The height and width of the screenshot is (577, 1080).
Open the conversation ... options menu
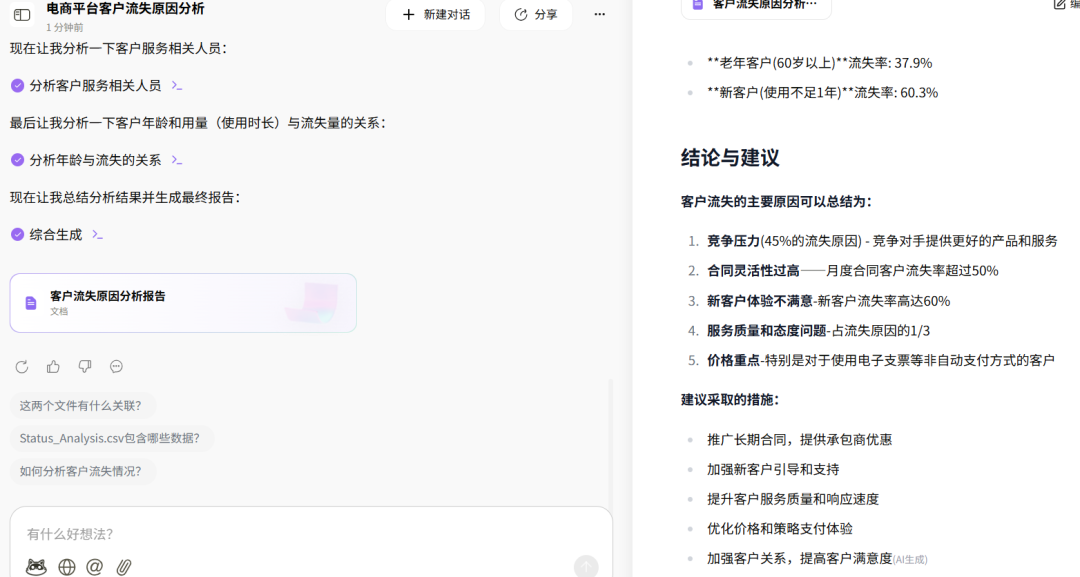599,14
